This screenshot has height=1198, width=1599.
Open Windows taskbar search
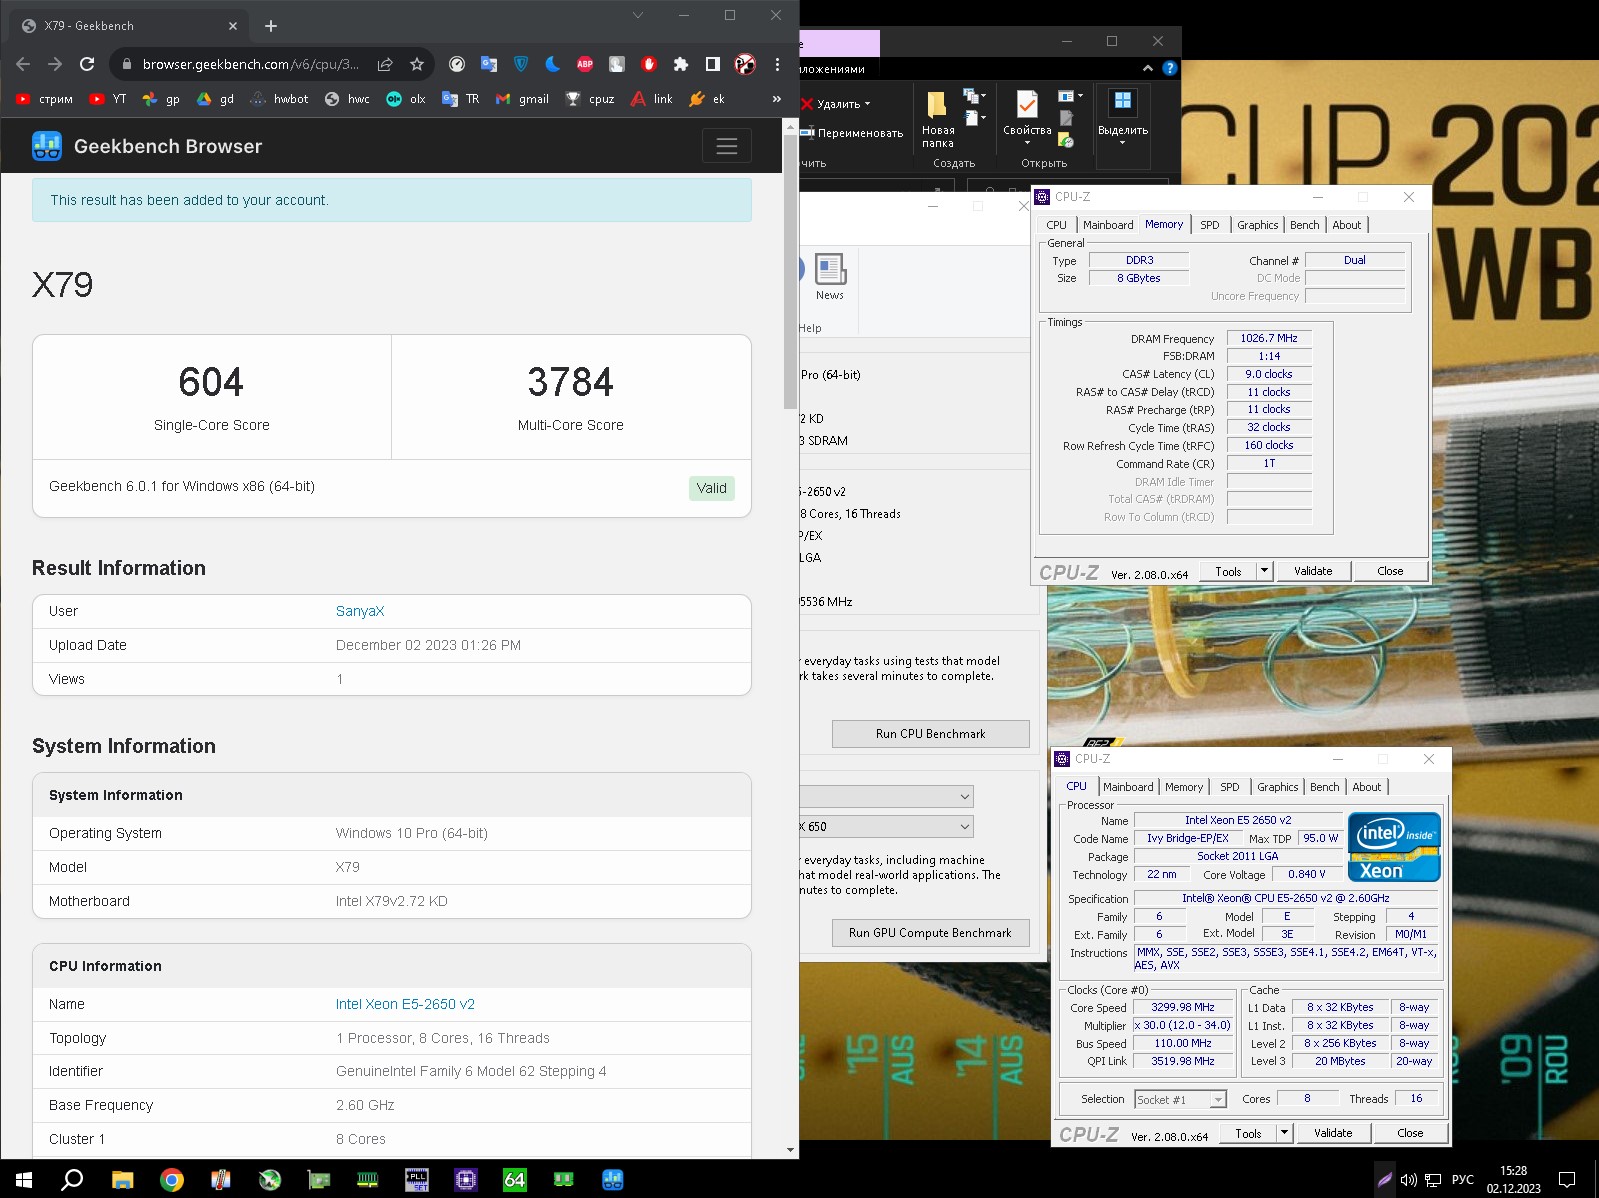(x=72, y=1180)
